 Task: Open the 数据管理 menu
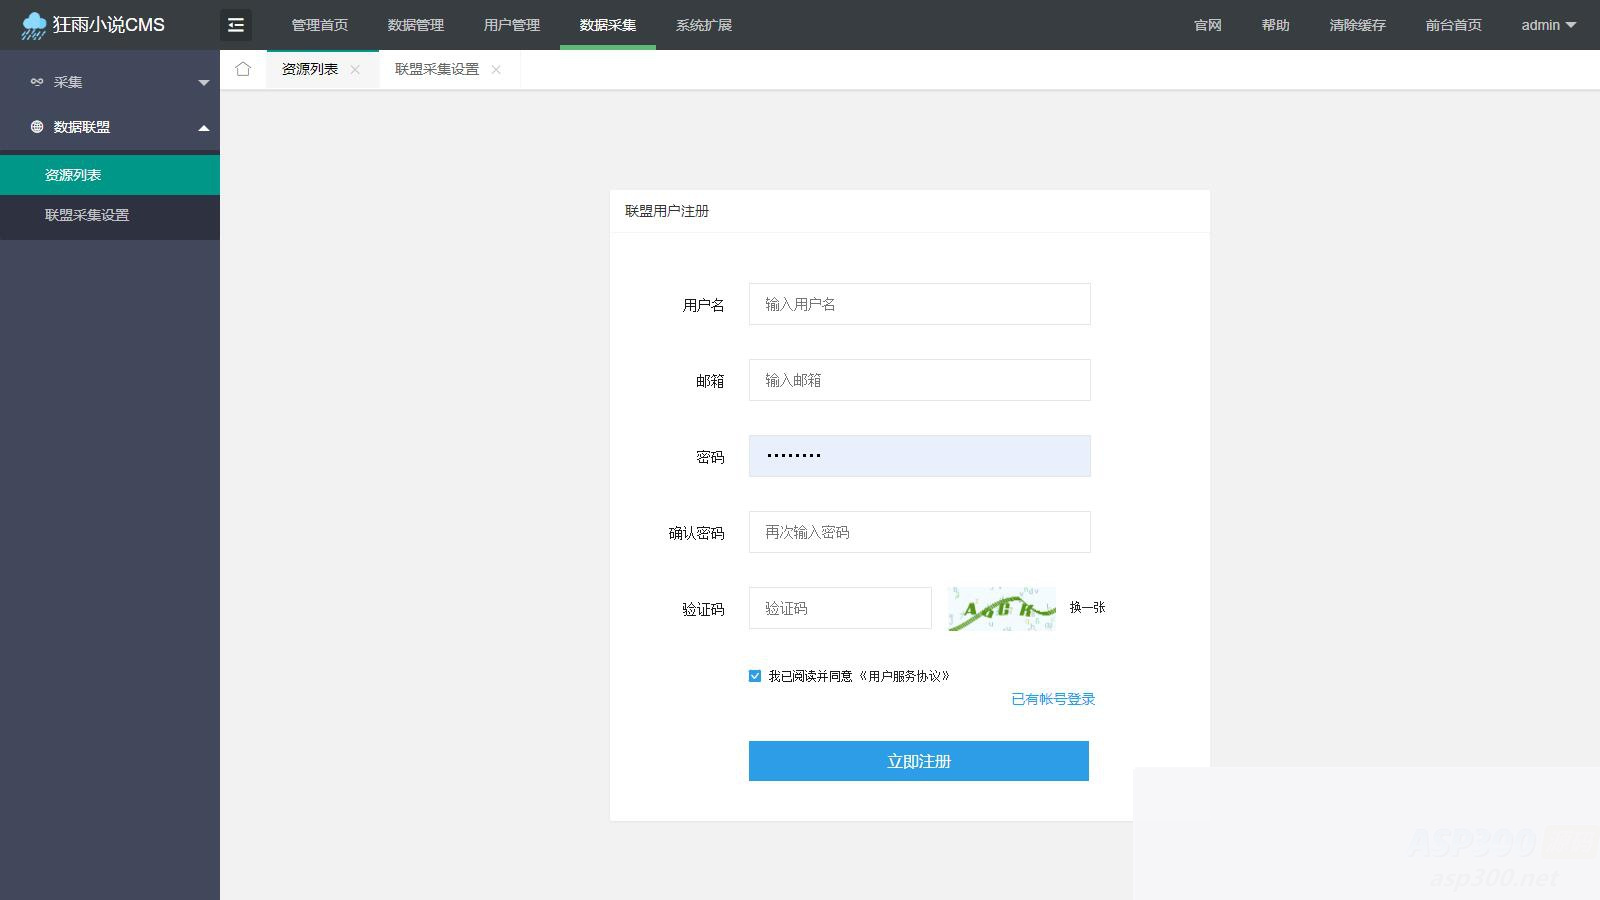click(x=415, y=25)
